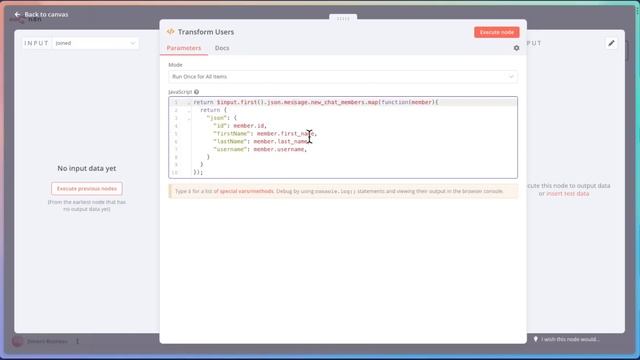The width and height of the screenshot is (640, 360).
Task: Click the user avatar at bottom left
Action: pyautogui.click(x=18, y=341)
